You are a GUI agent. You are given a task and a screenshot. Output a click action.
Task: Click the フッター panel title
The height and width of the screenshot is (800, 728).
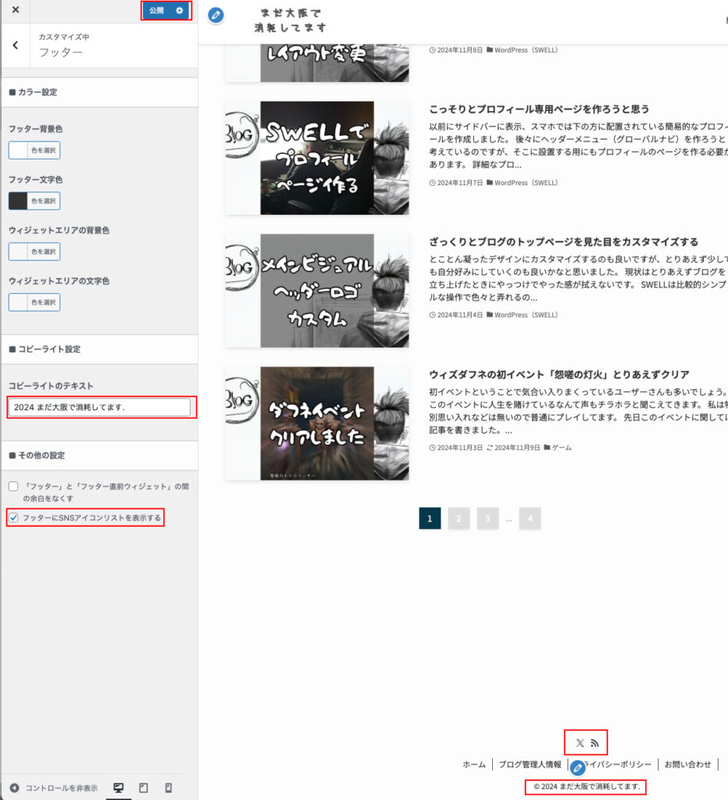[x=60, y=52]
